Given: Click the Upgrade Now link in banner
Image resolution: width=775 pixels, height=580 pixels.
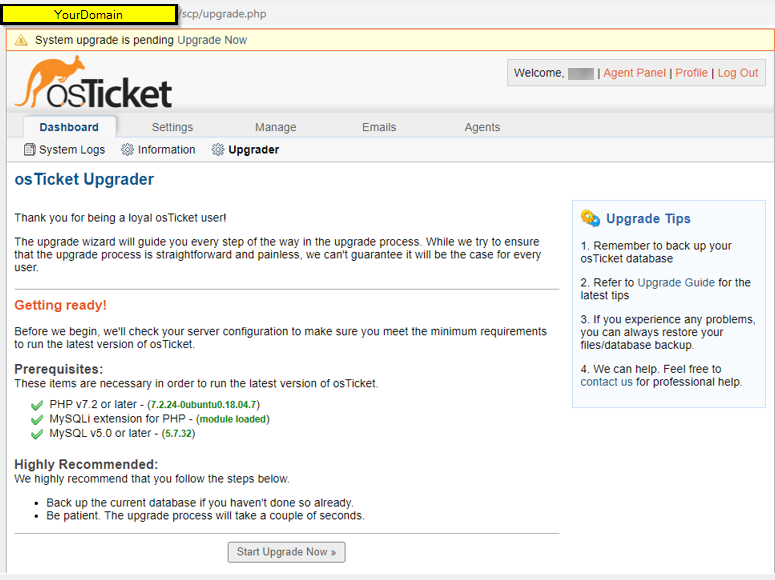Looking at the screenshot, I should [212, 41].
